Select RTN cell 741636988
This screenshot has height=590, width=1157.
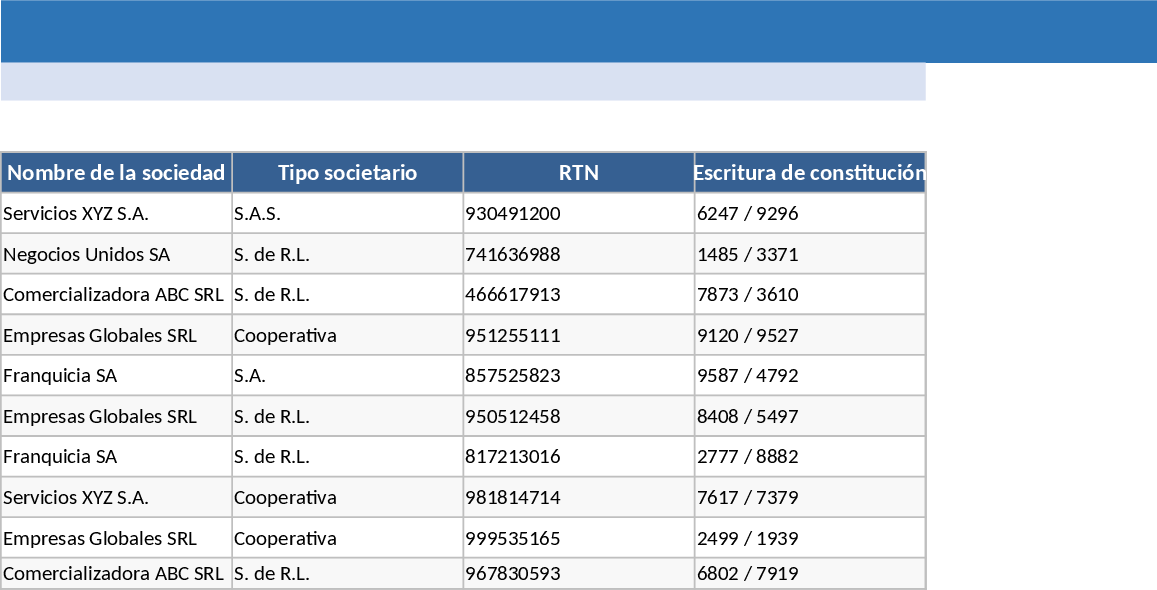point(578,254)
